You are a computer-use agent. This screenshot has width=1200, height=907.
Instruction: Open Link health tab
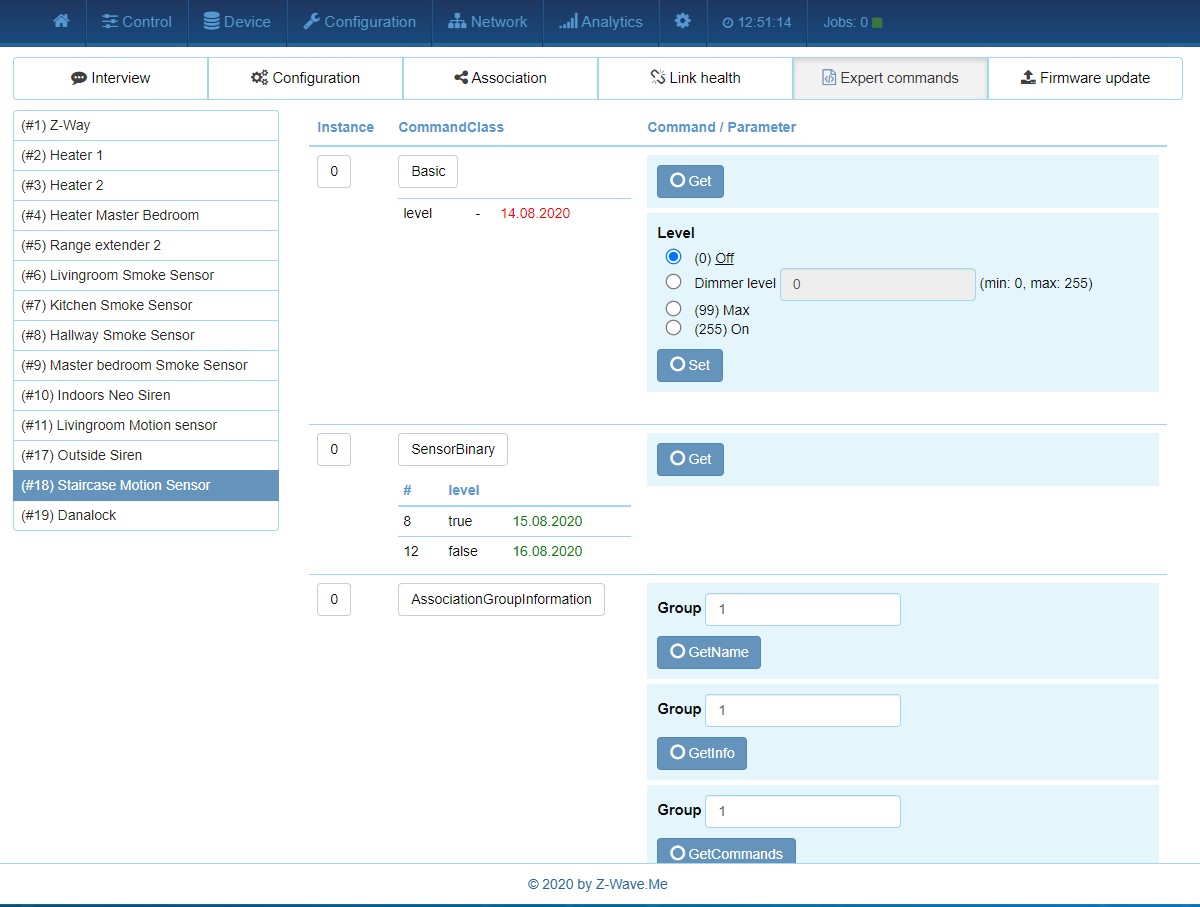tap(695, 78)
